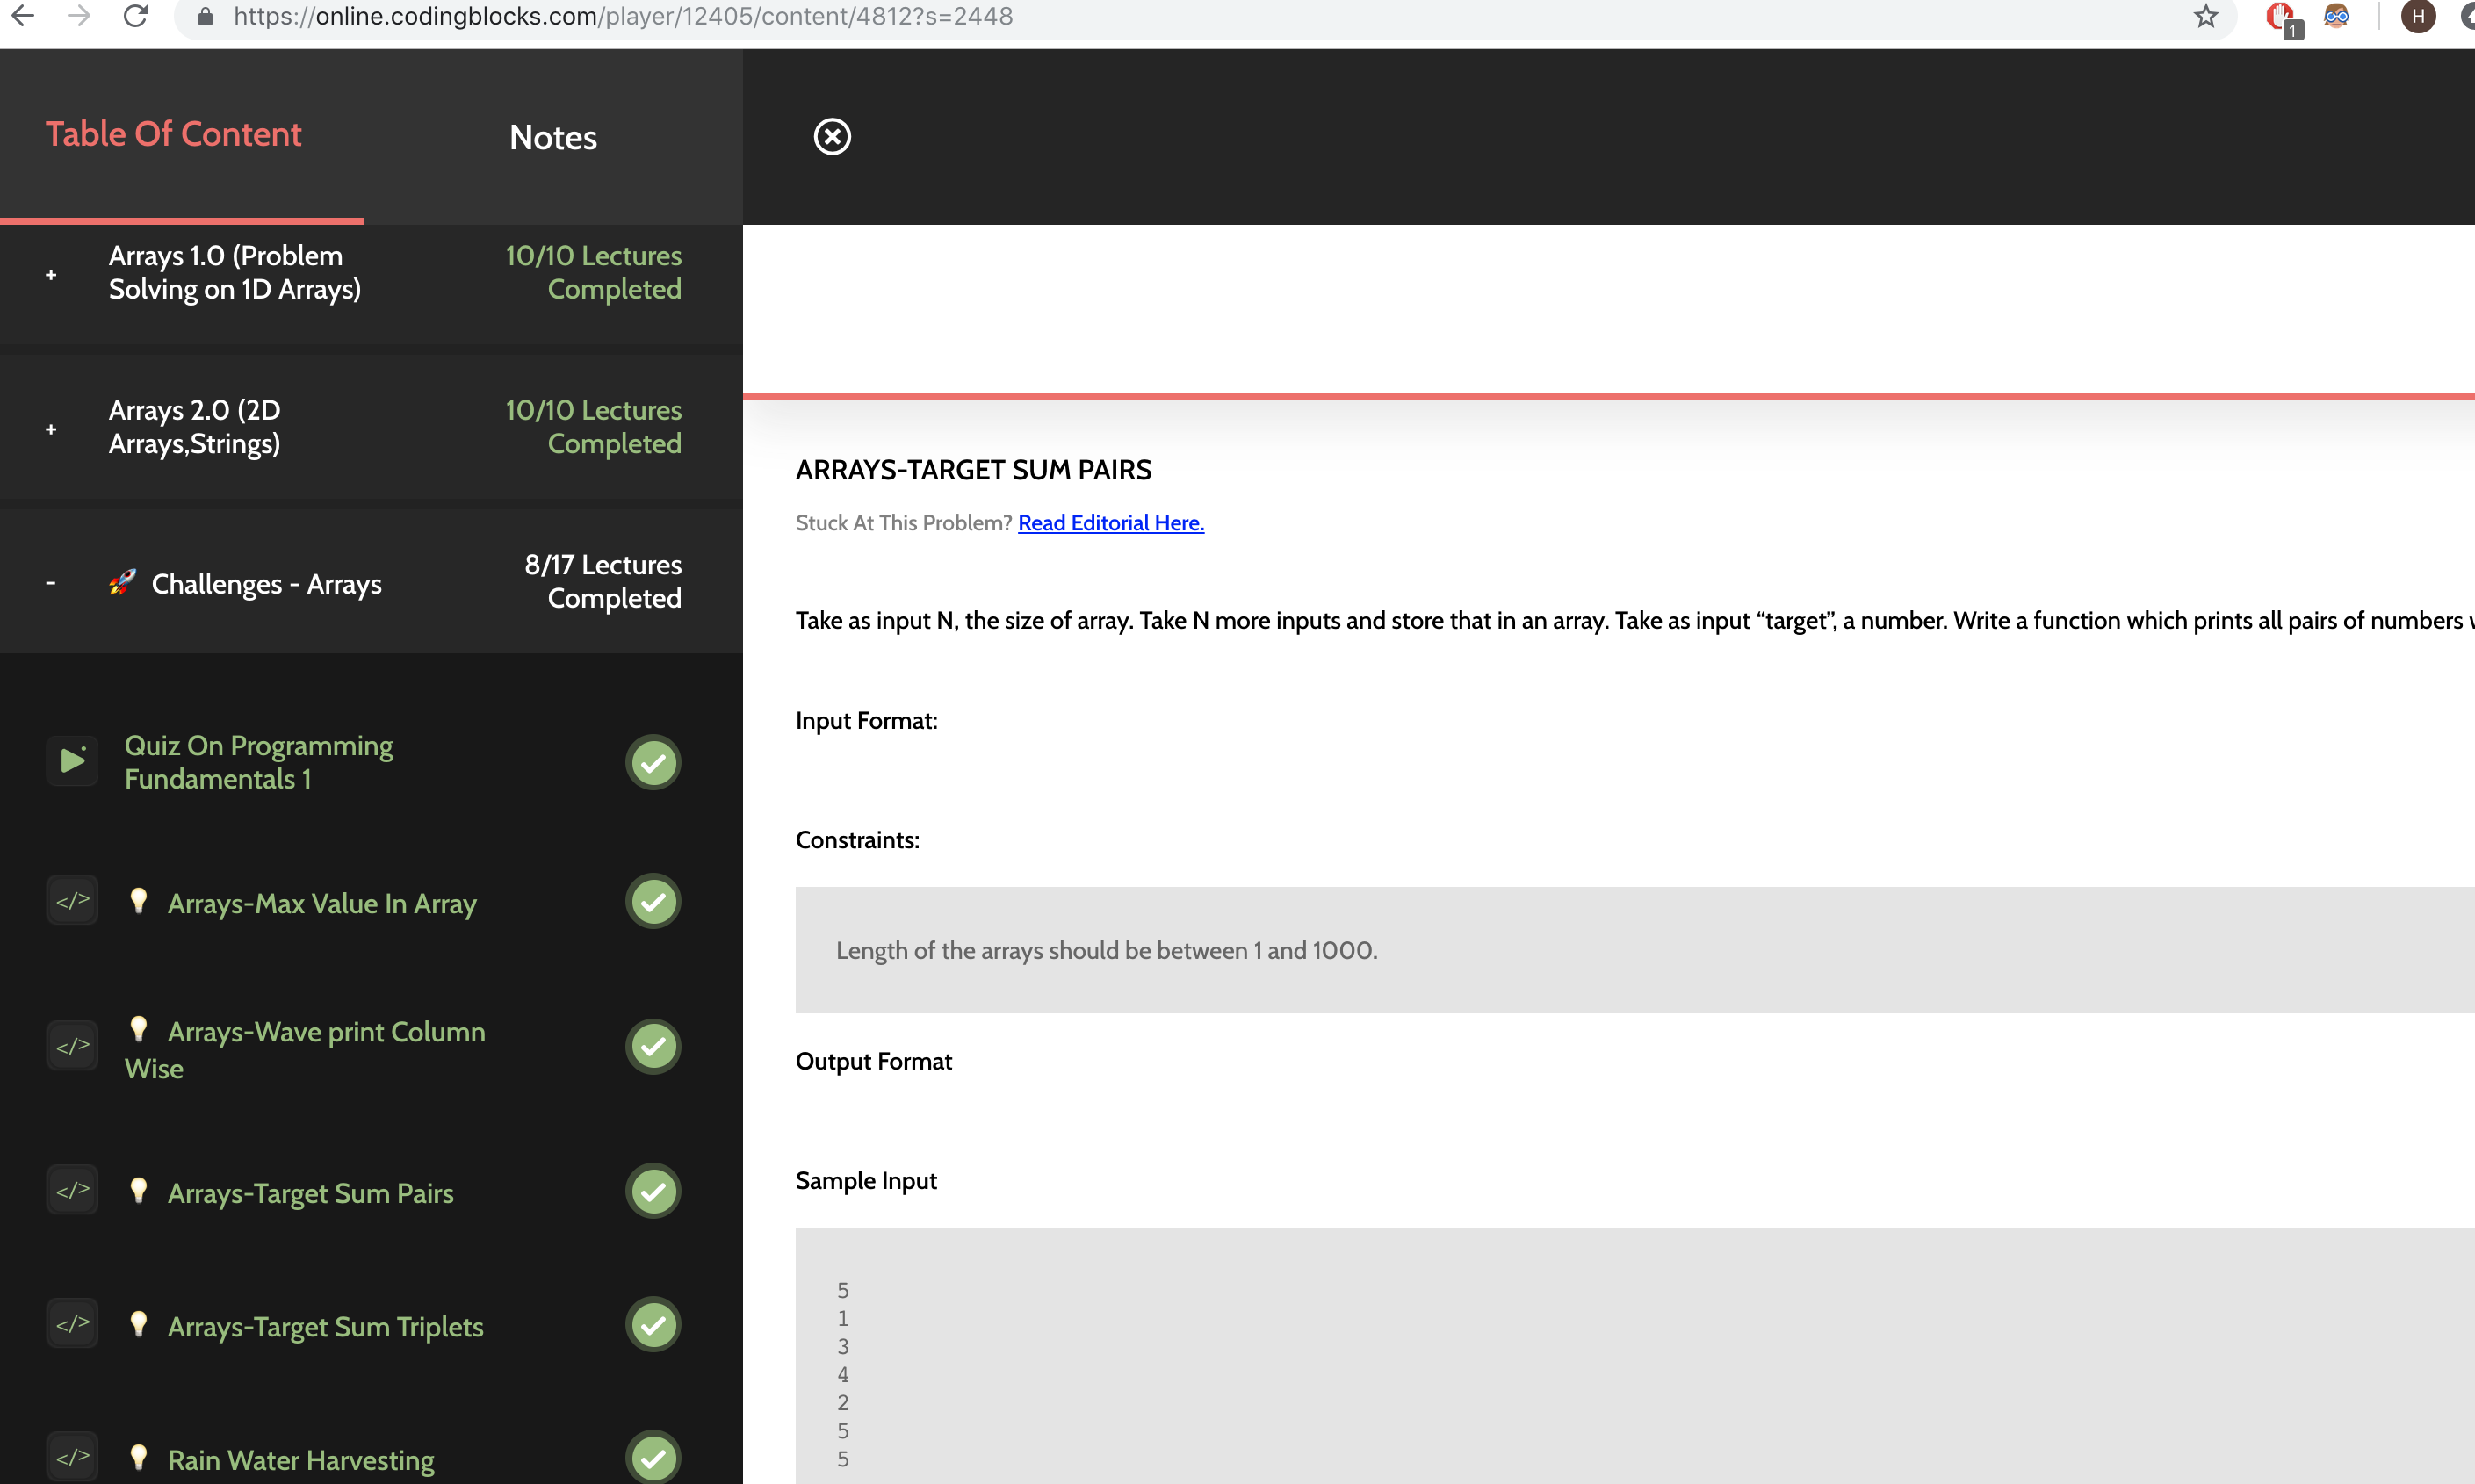Viewport: 2475px width, 1484px height.
Task: Click the browser address bar URL
Action: point(622,16)
